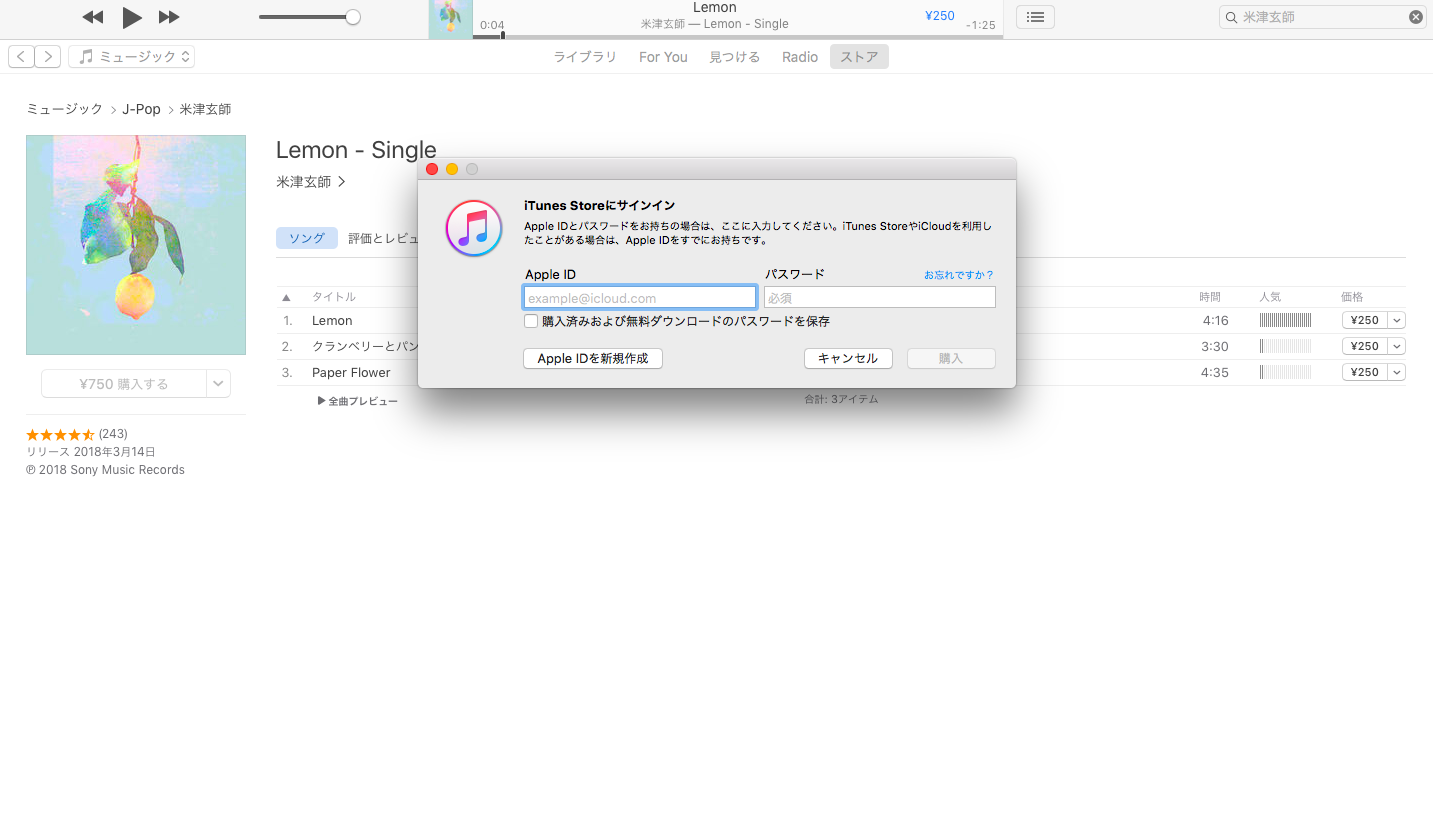Image resolution: width=1433 pixels, height=819 pixels.
Task: Click the J-Pop breadcrumb link
Action: (141, 109)
